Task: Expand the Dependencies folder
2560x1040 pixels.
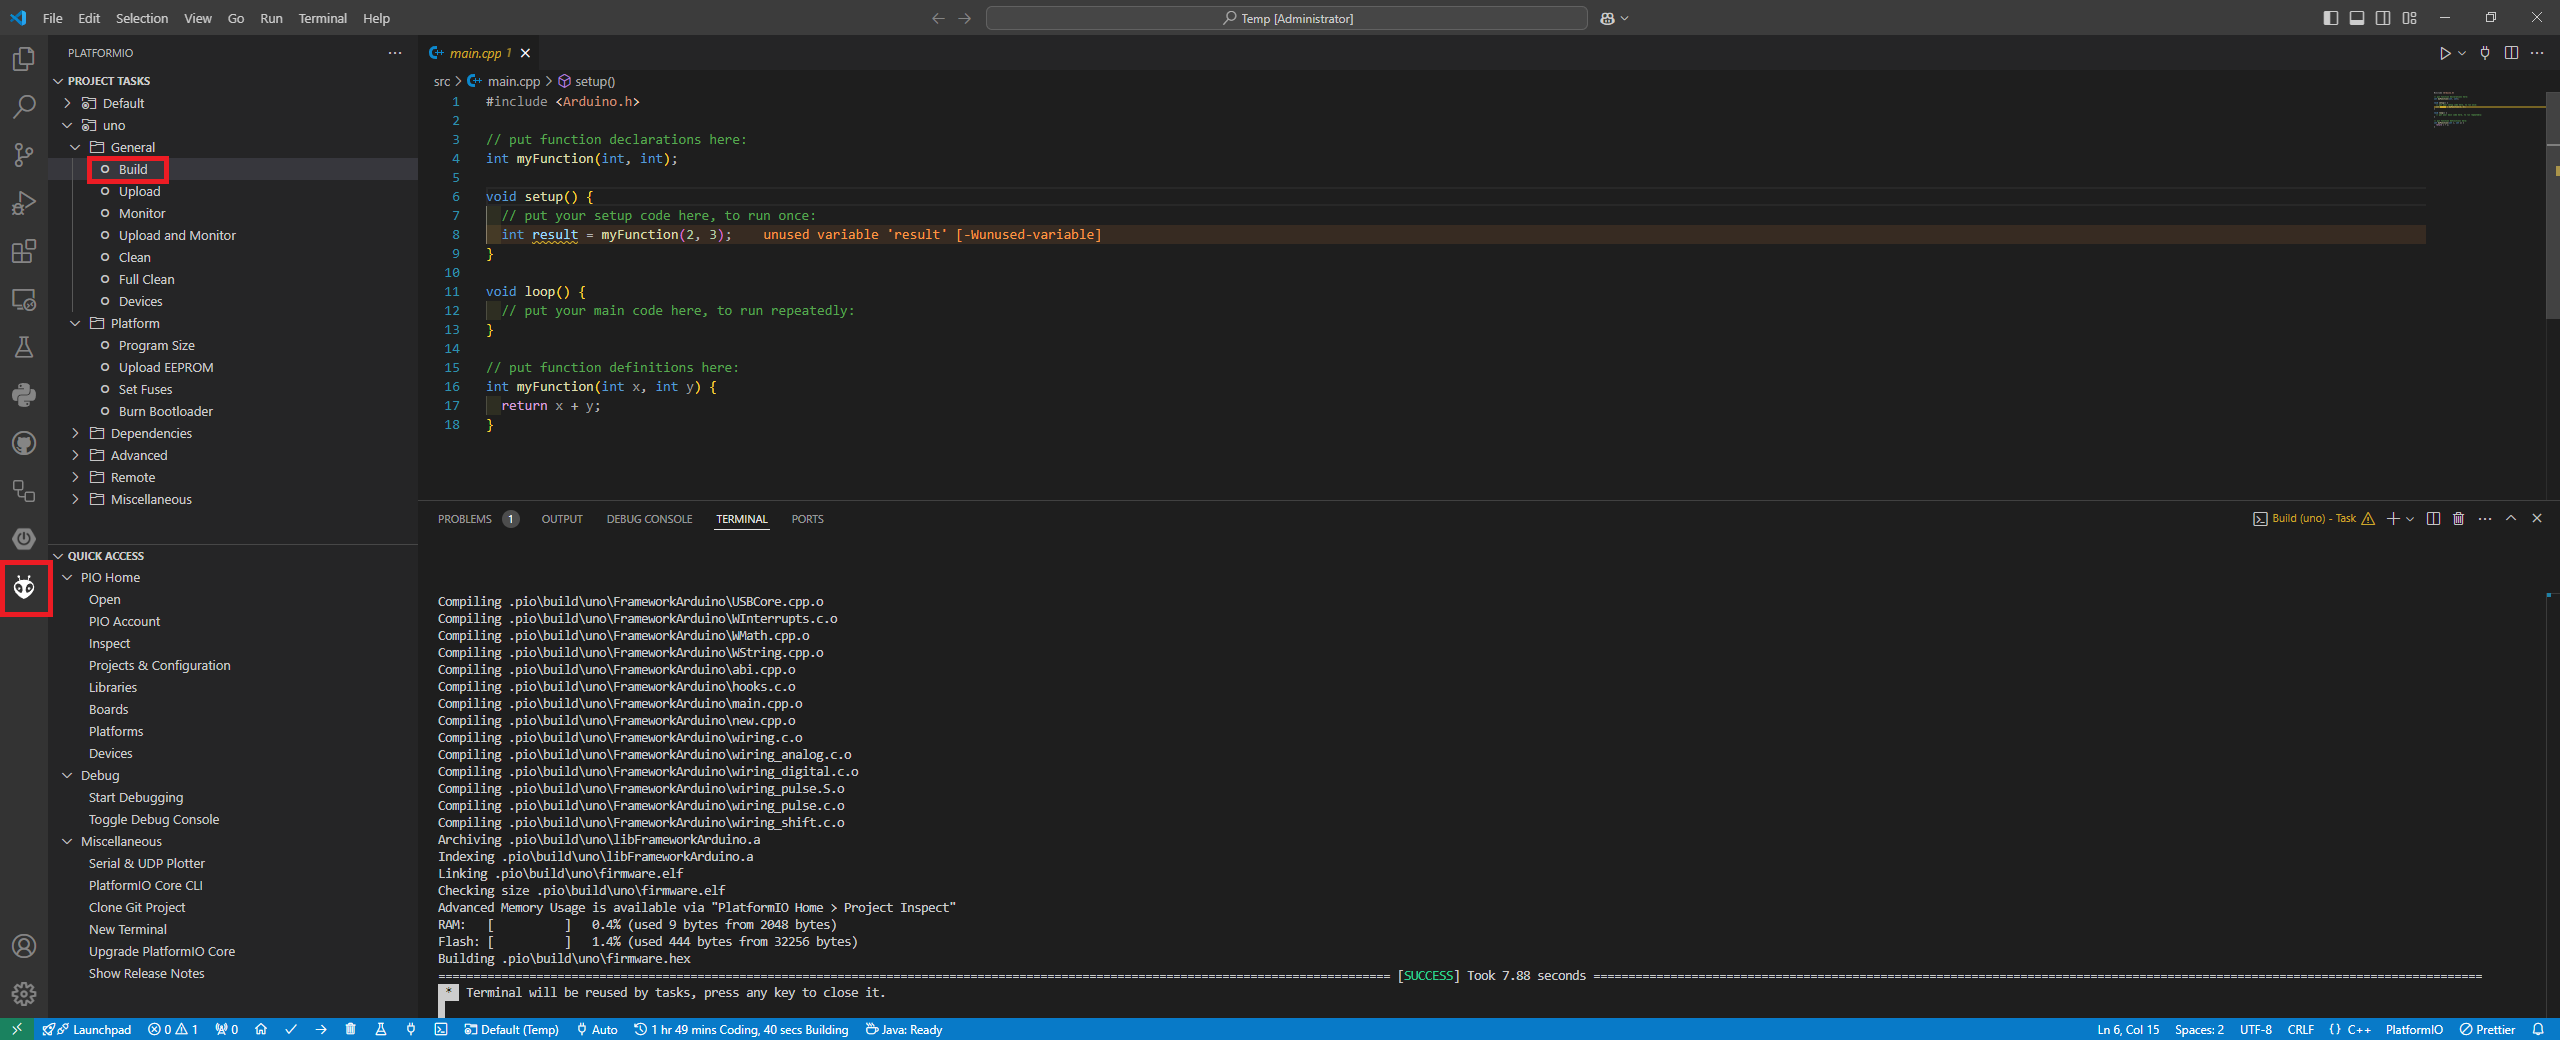Action: 150,433
